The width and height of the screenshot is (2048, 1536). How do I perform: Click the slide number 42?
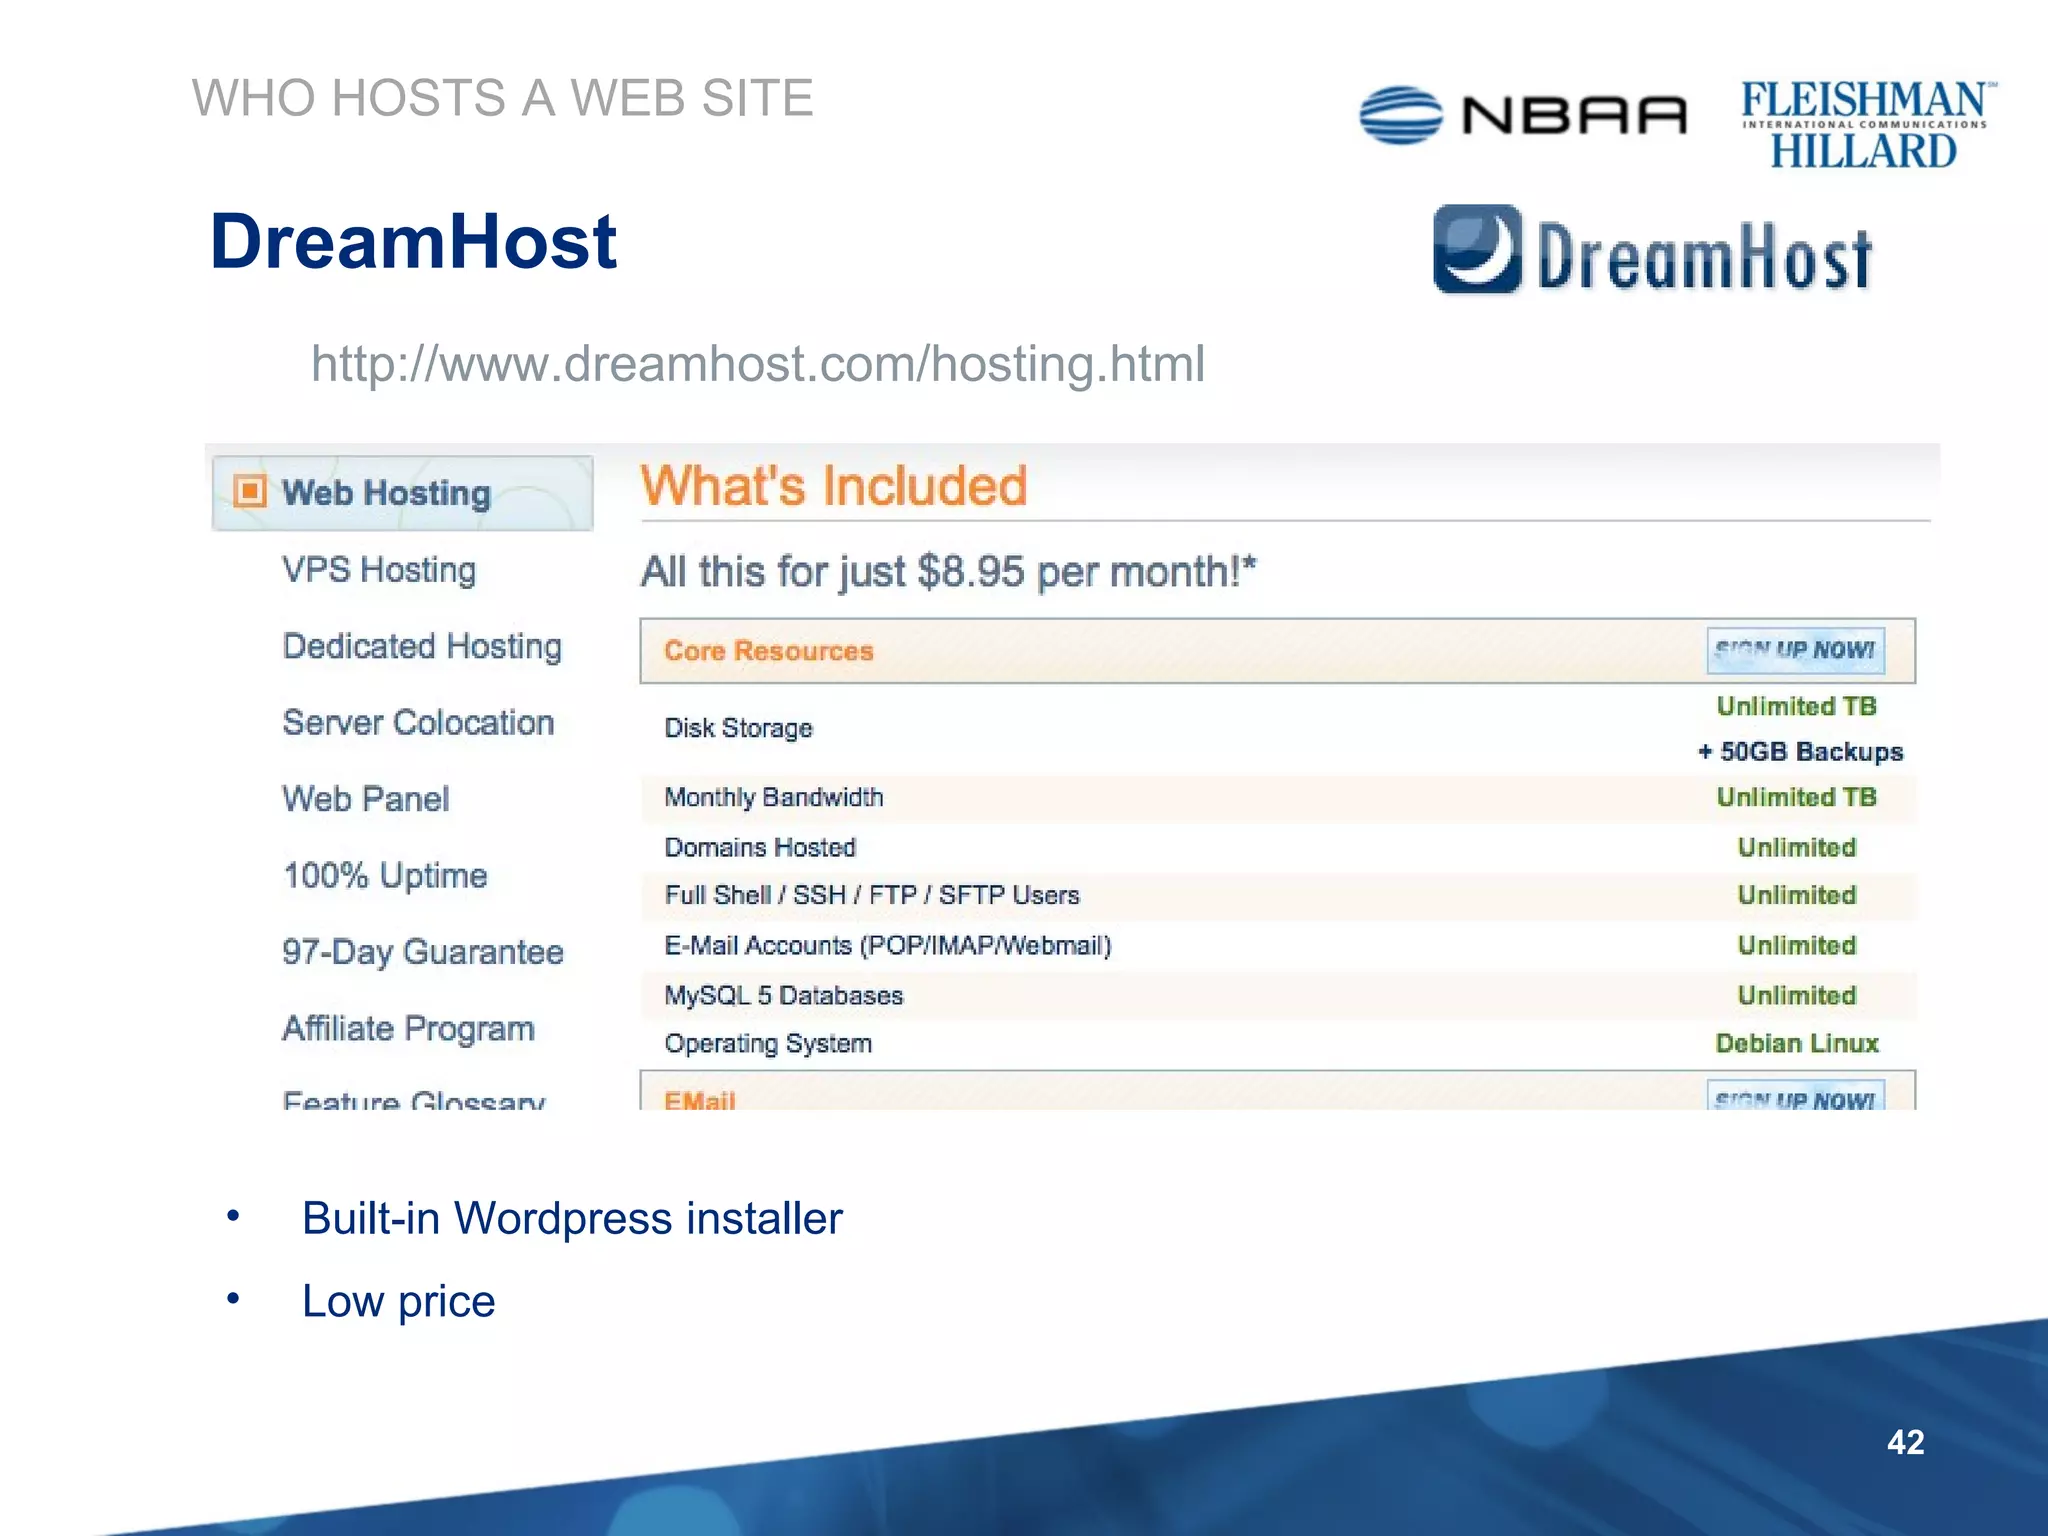1905,1442
